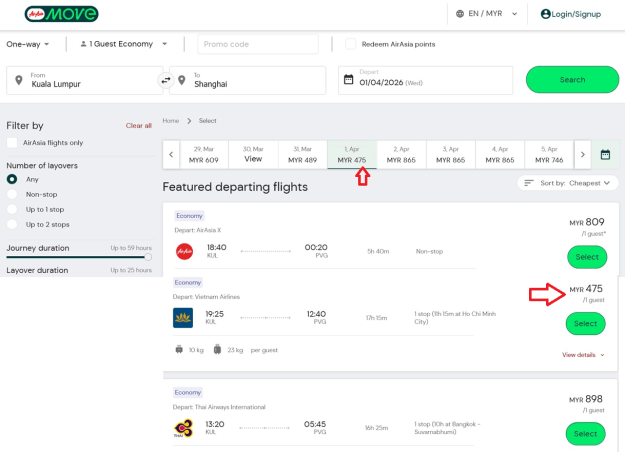This screenshot has height=452, width=625.
Task: Open Sort by Cheapest dropdown
Action: coord(568,183)
